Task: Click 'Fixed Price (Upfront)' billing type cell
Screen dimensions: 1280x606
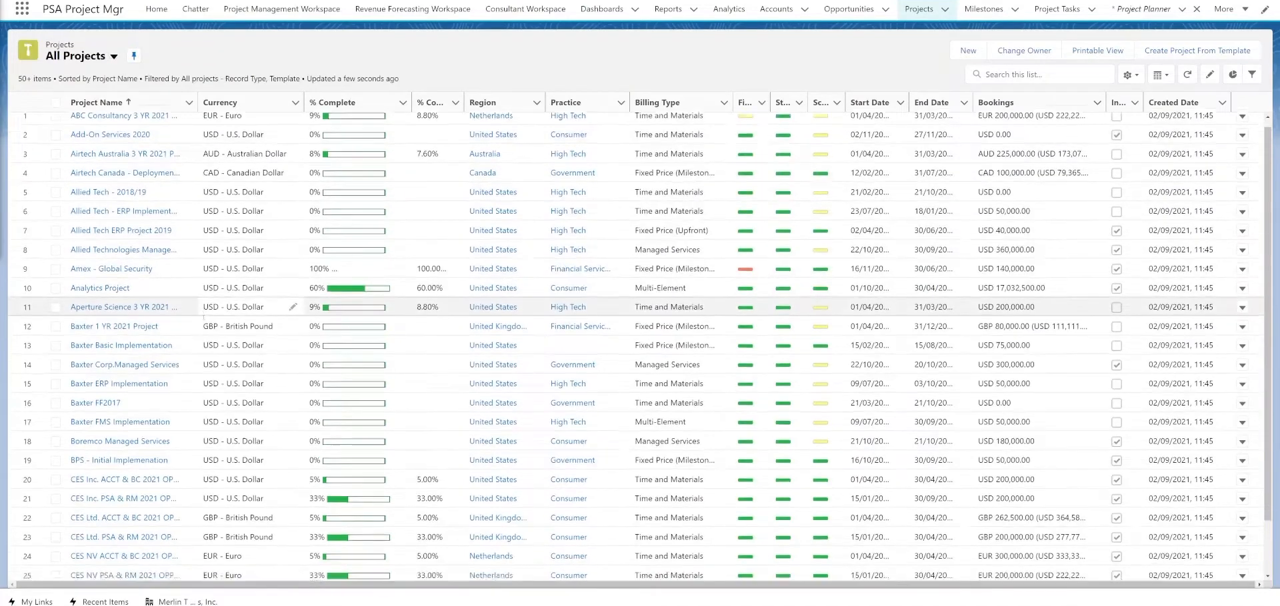Action: tap(671, 231)
